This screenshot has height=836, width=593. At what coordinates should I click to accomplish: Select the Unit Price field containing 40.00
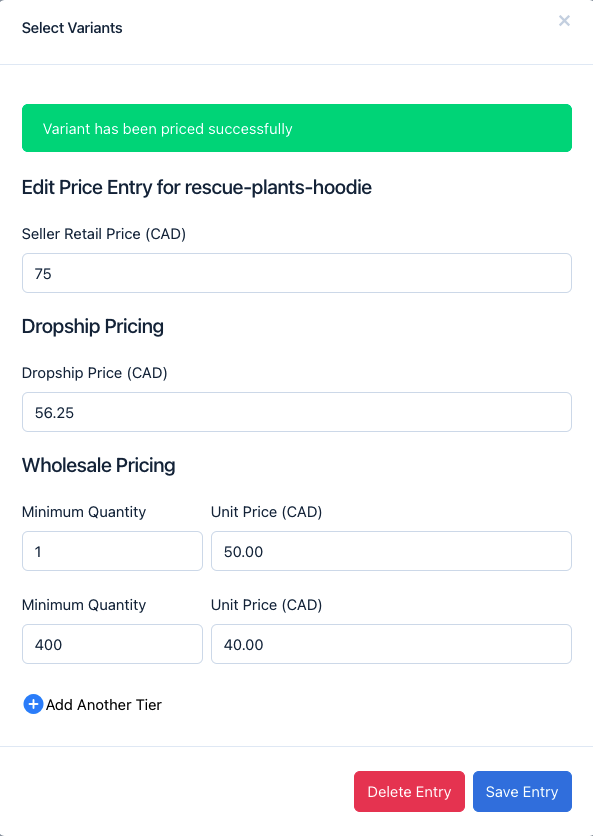point(391,644)
